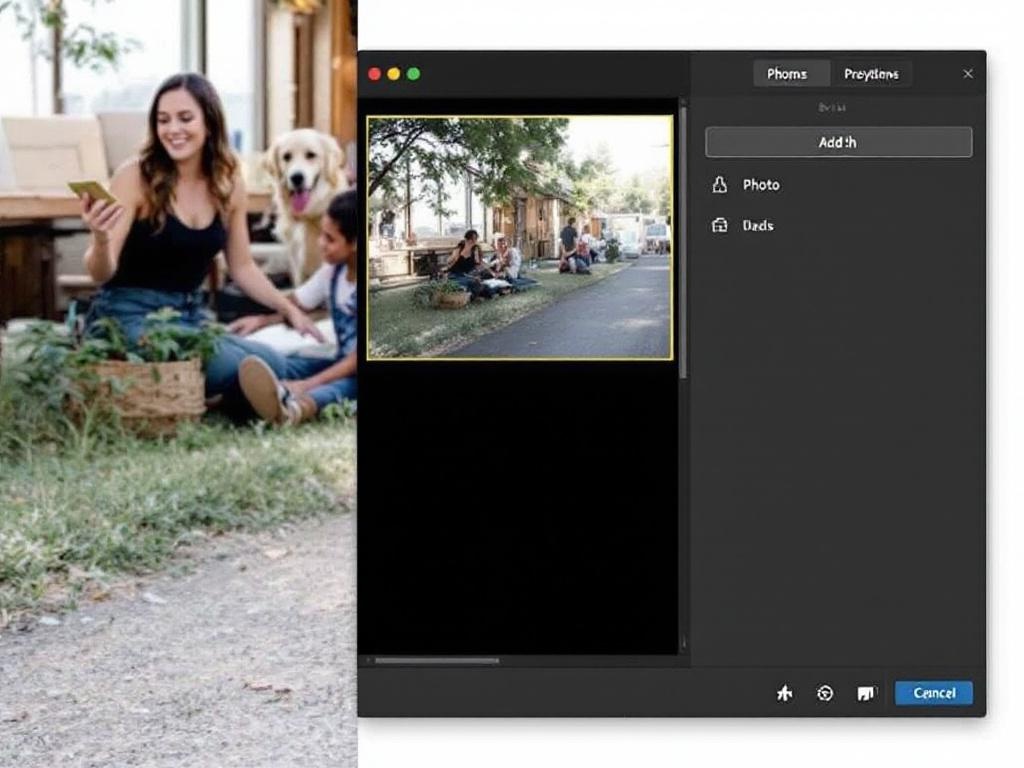Switch to the Projects tab
Screen dimensions: 1024x768
871,73
